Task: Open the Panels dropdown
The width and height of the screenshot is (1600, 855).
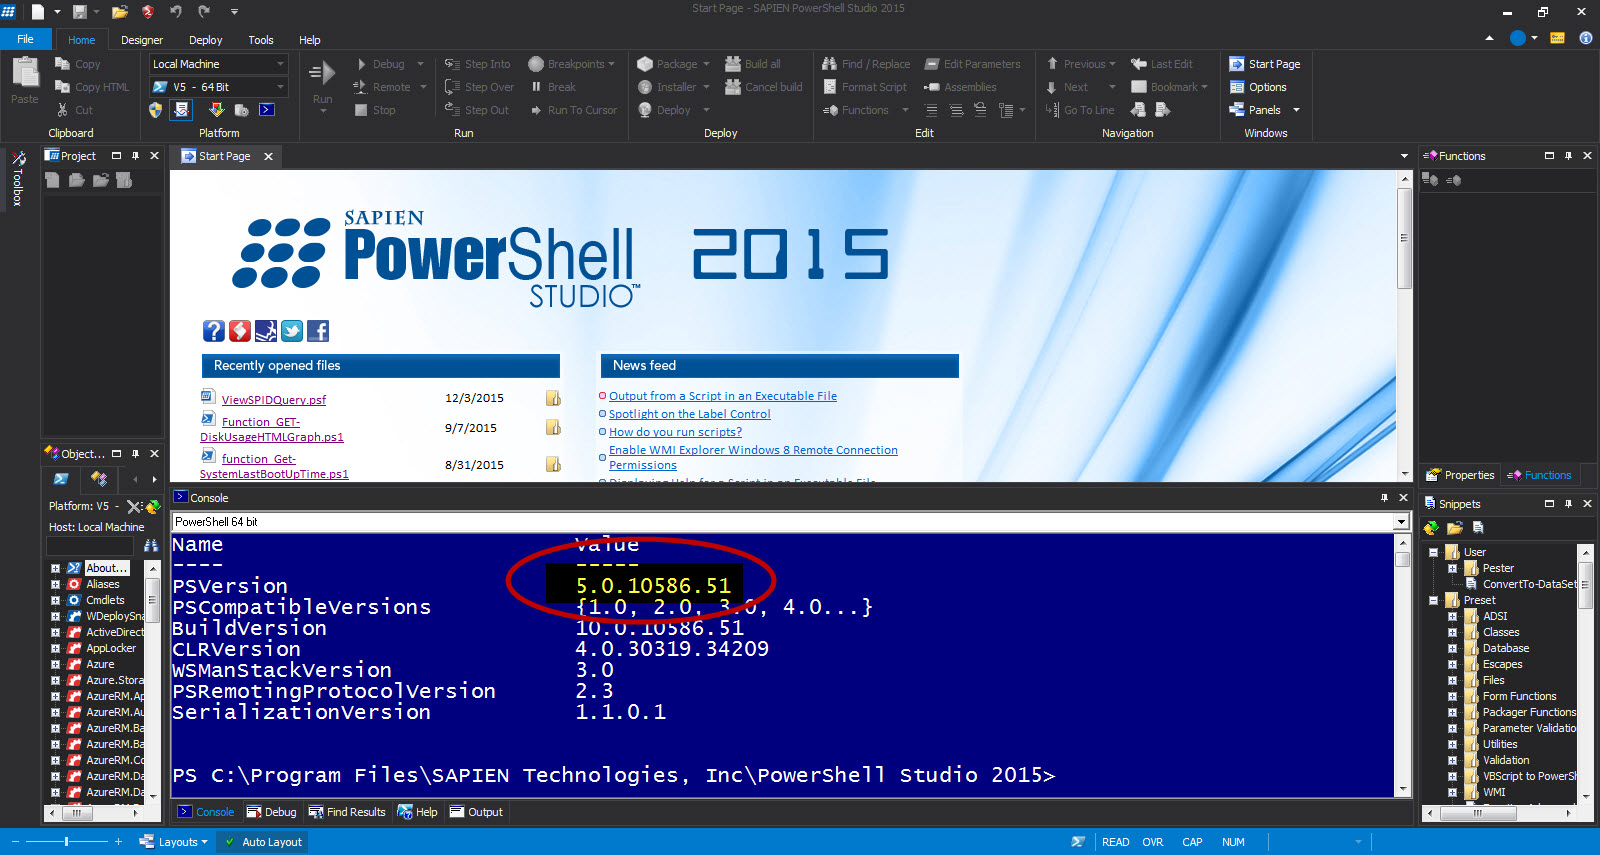Action: point(1297,110)
